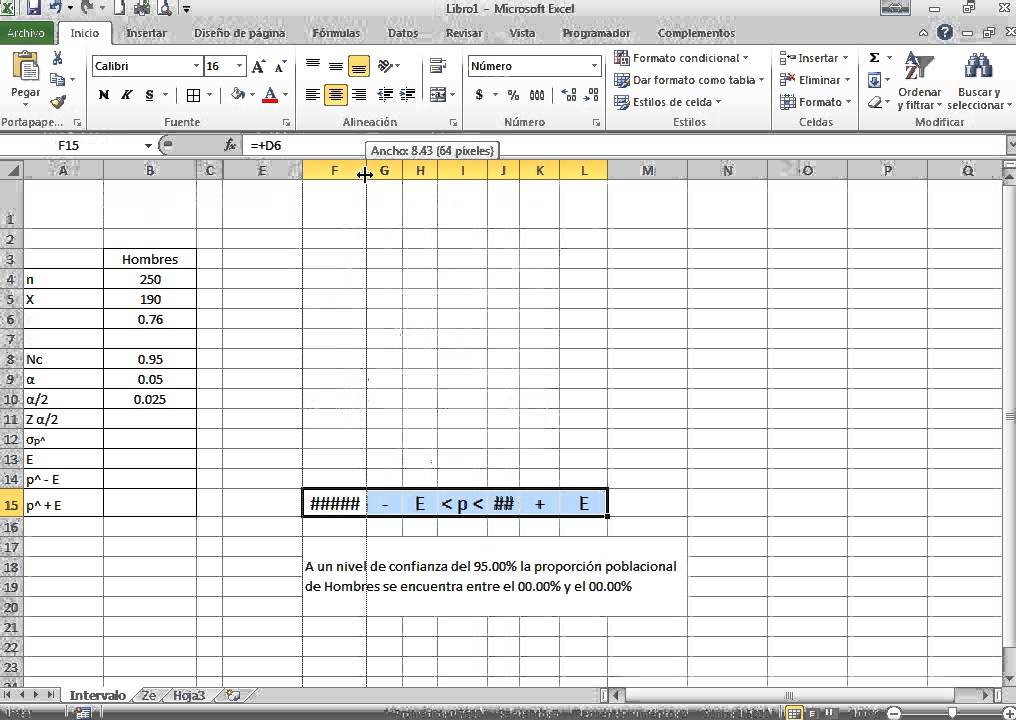Click the formula bar containing =+D6

point(622,145)
